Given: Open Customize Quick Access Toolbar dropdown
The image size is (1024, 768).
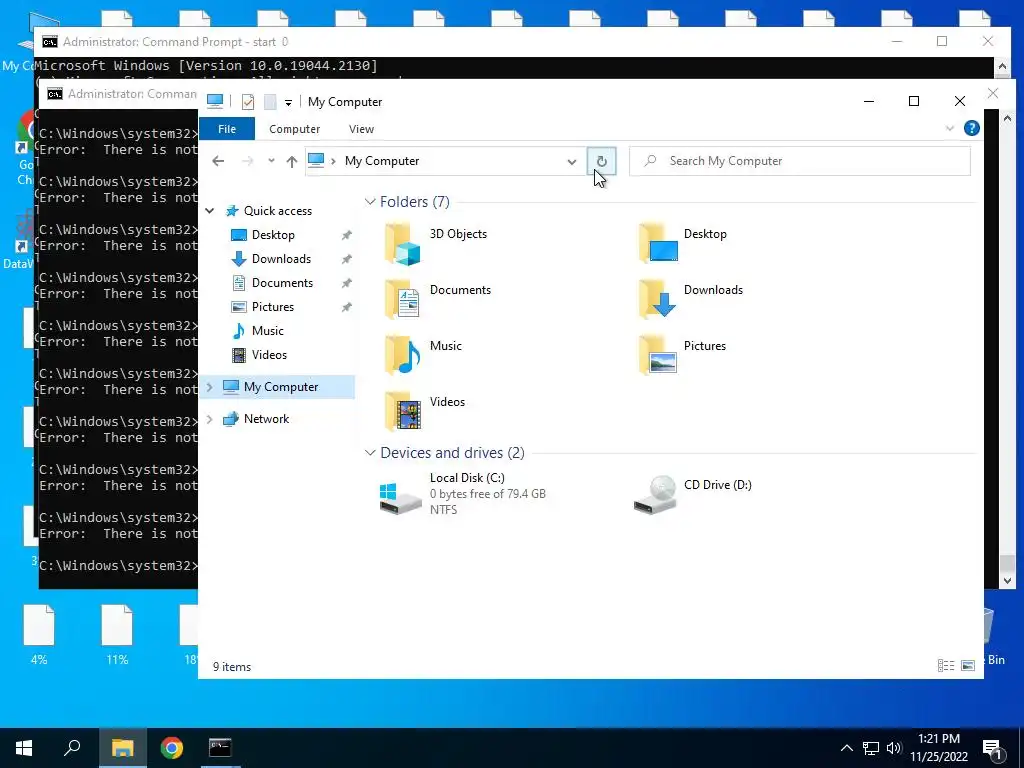Looking at the screenshot, I should [x=288, y=103].
